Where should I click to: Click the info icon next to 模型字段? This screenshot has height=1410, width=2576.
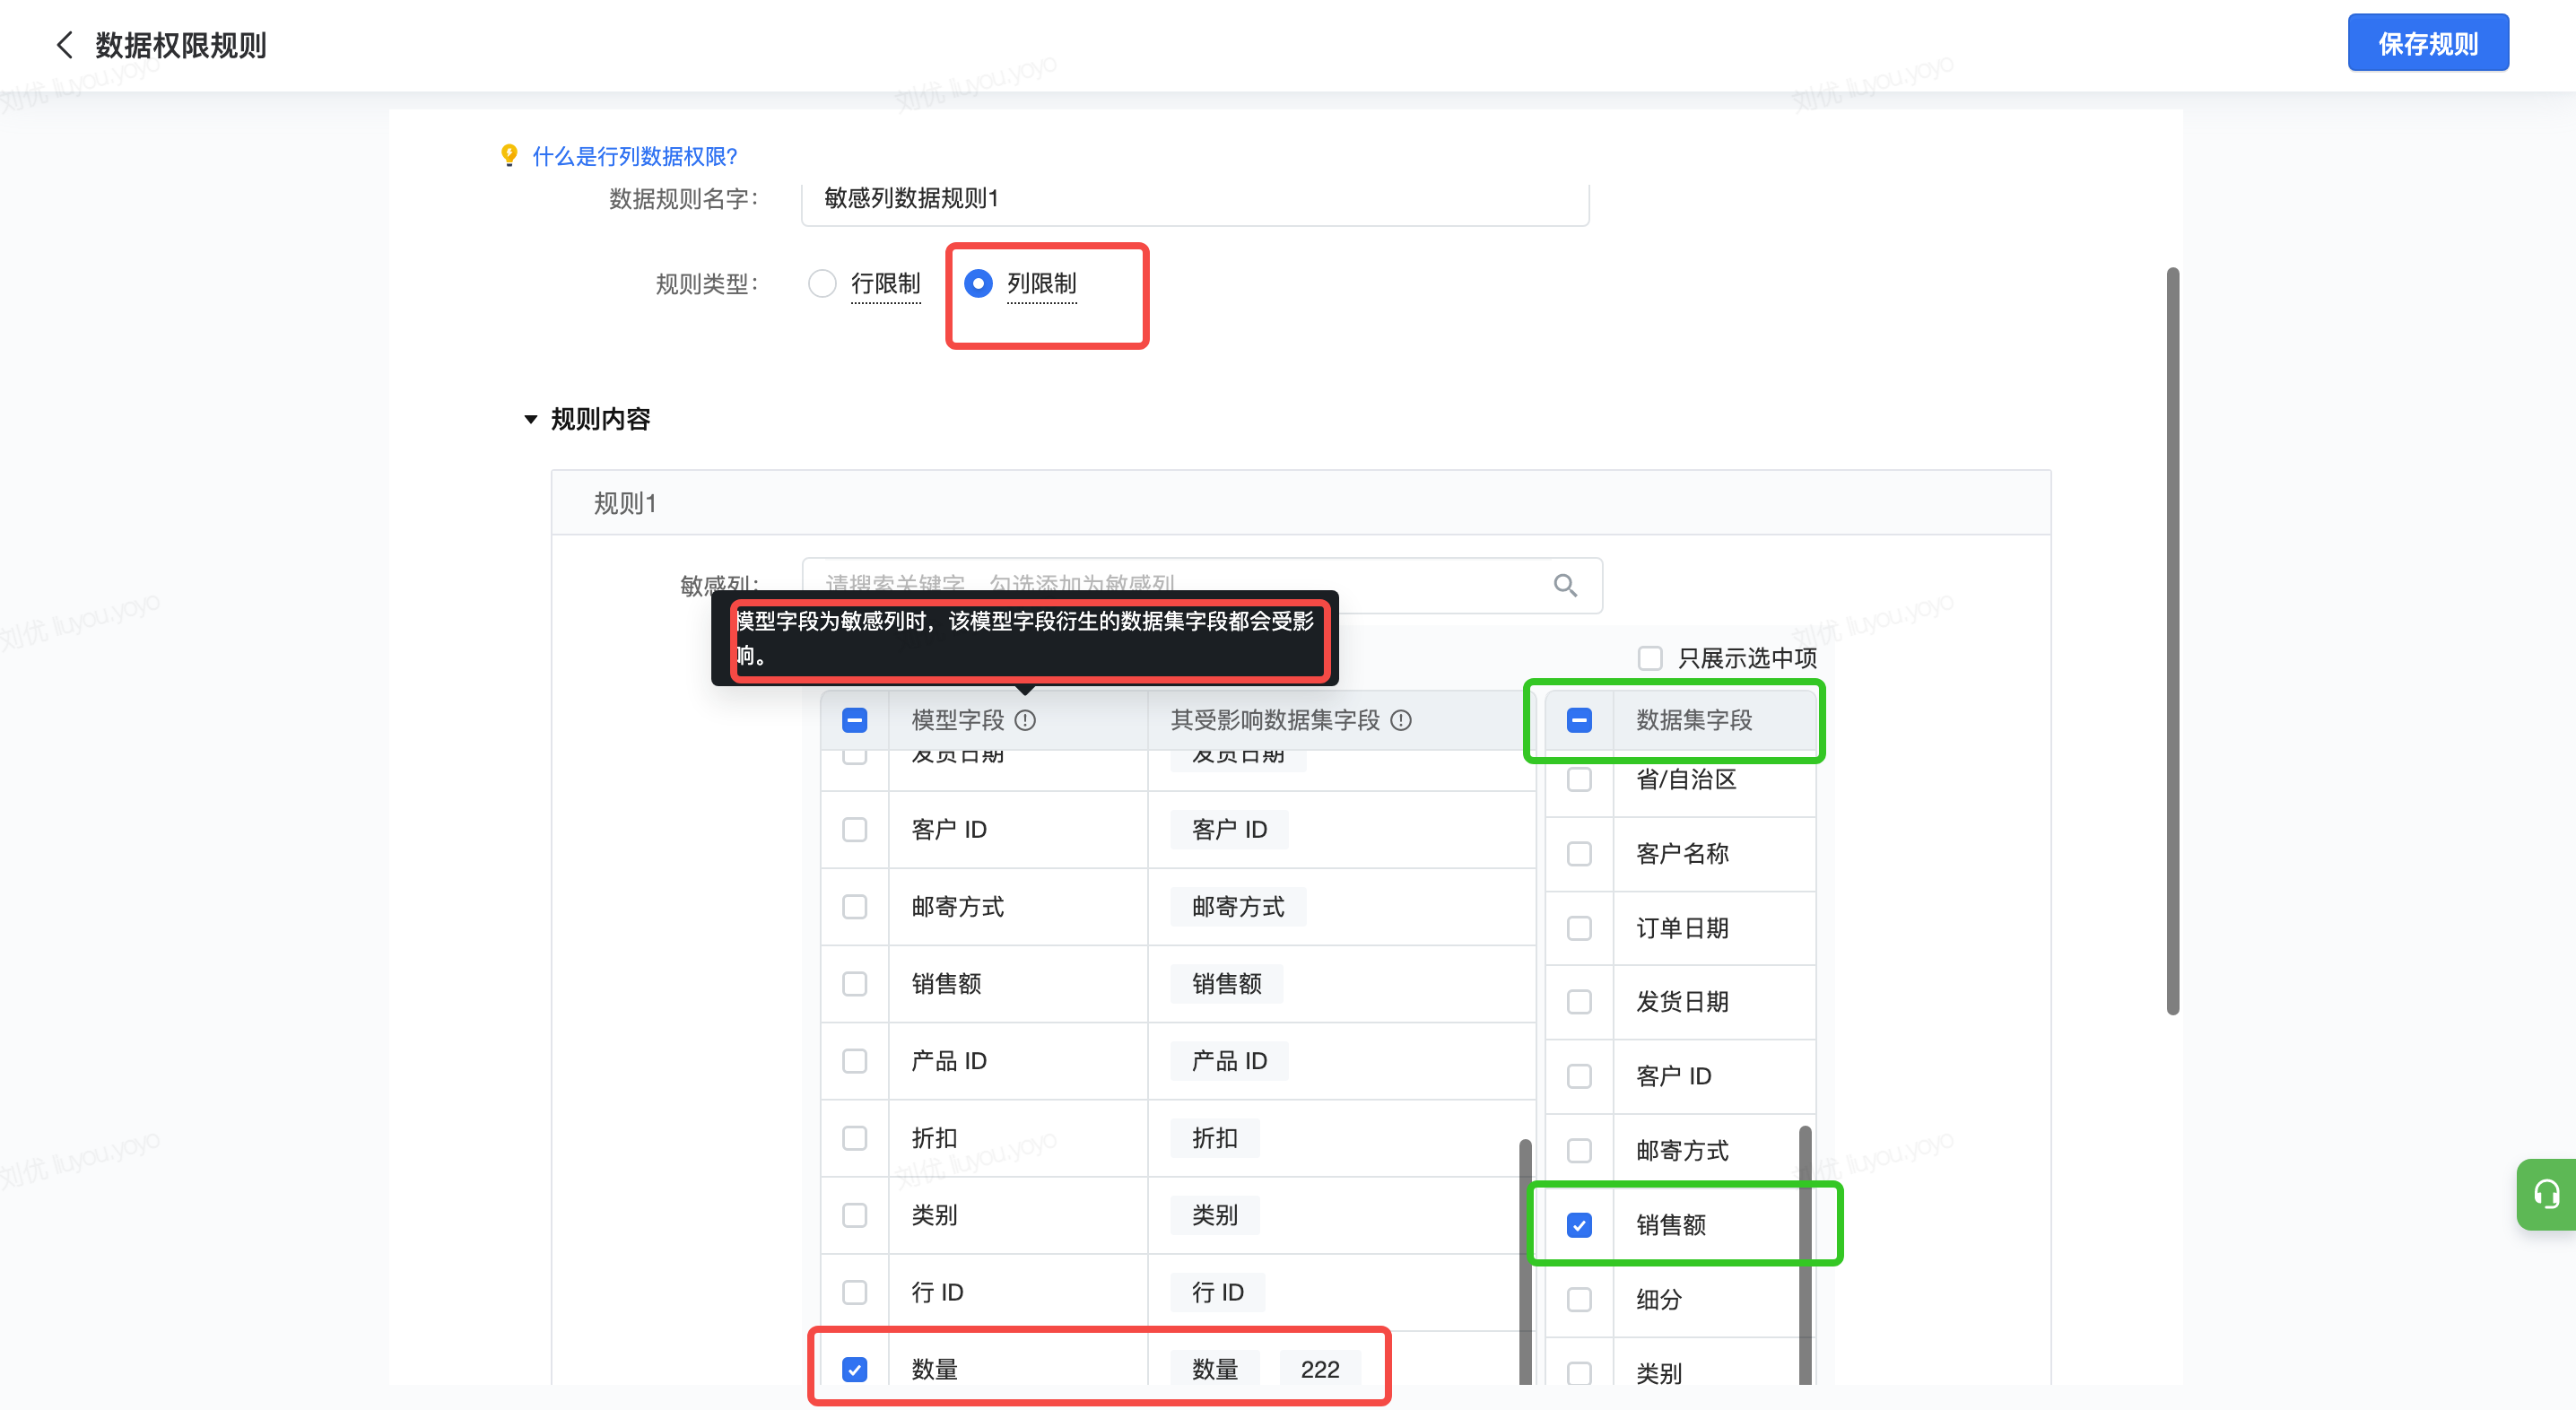1025,720
